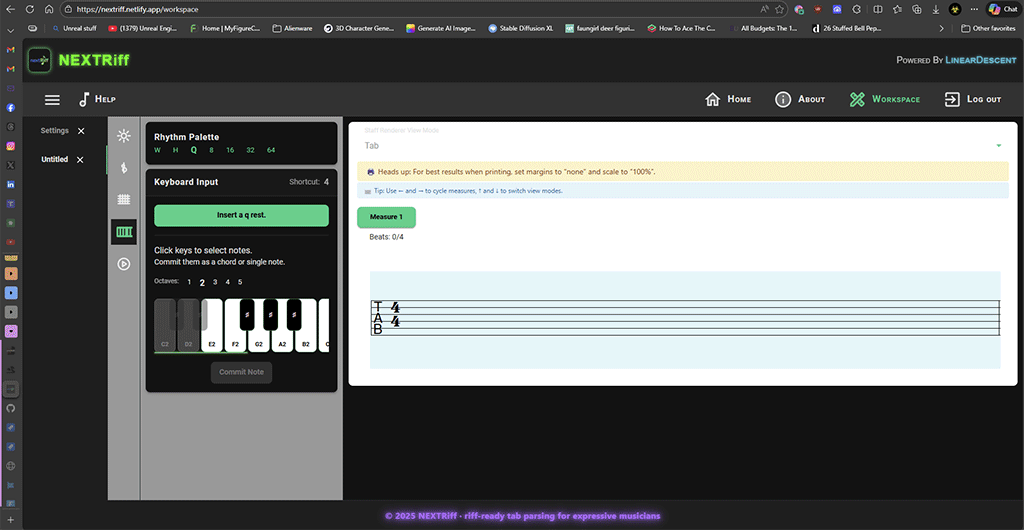Open the playback tool icon
Image resolution: width=1024 pixels, height=530 pixels.
click(x=124, y=264)
